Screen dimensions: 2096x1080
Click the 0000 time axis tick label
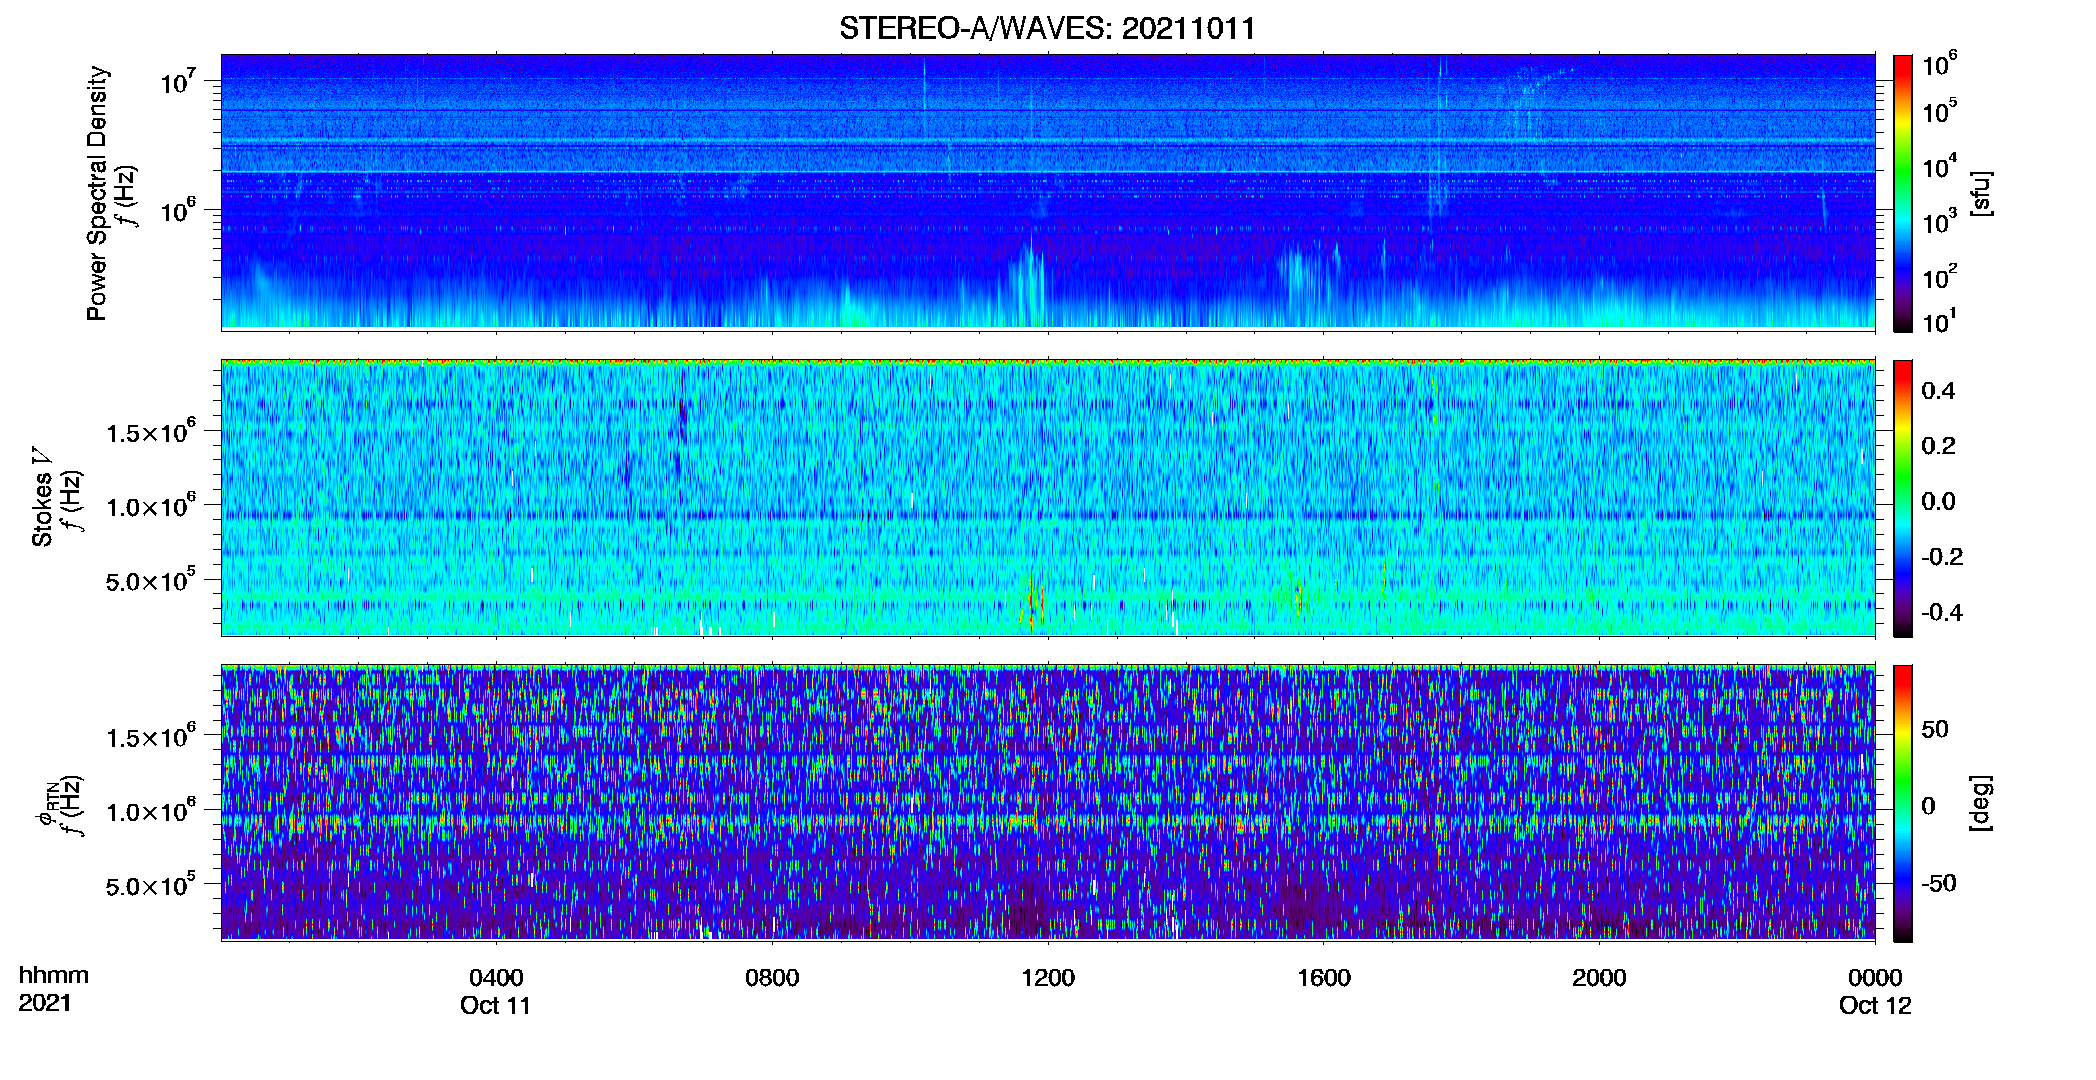click(1875, 978)
